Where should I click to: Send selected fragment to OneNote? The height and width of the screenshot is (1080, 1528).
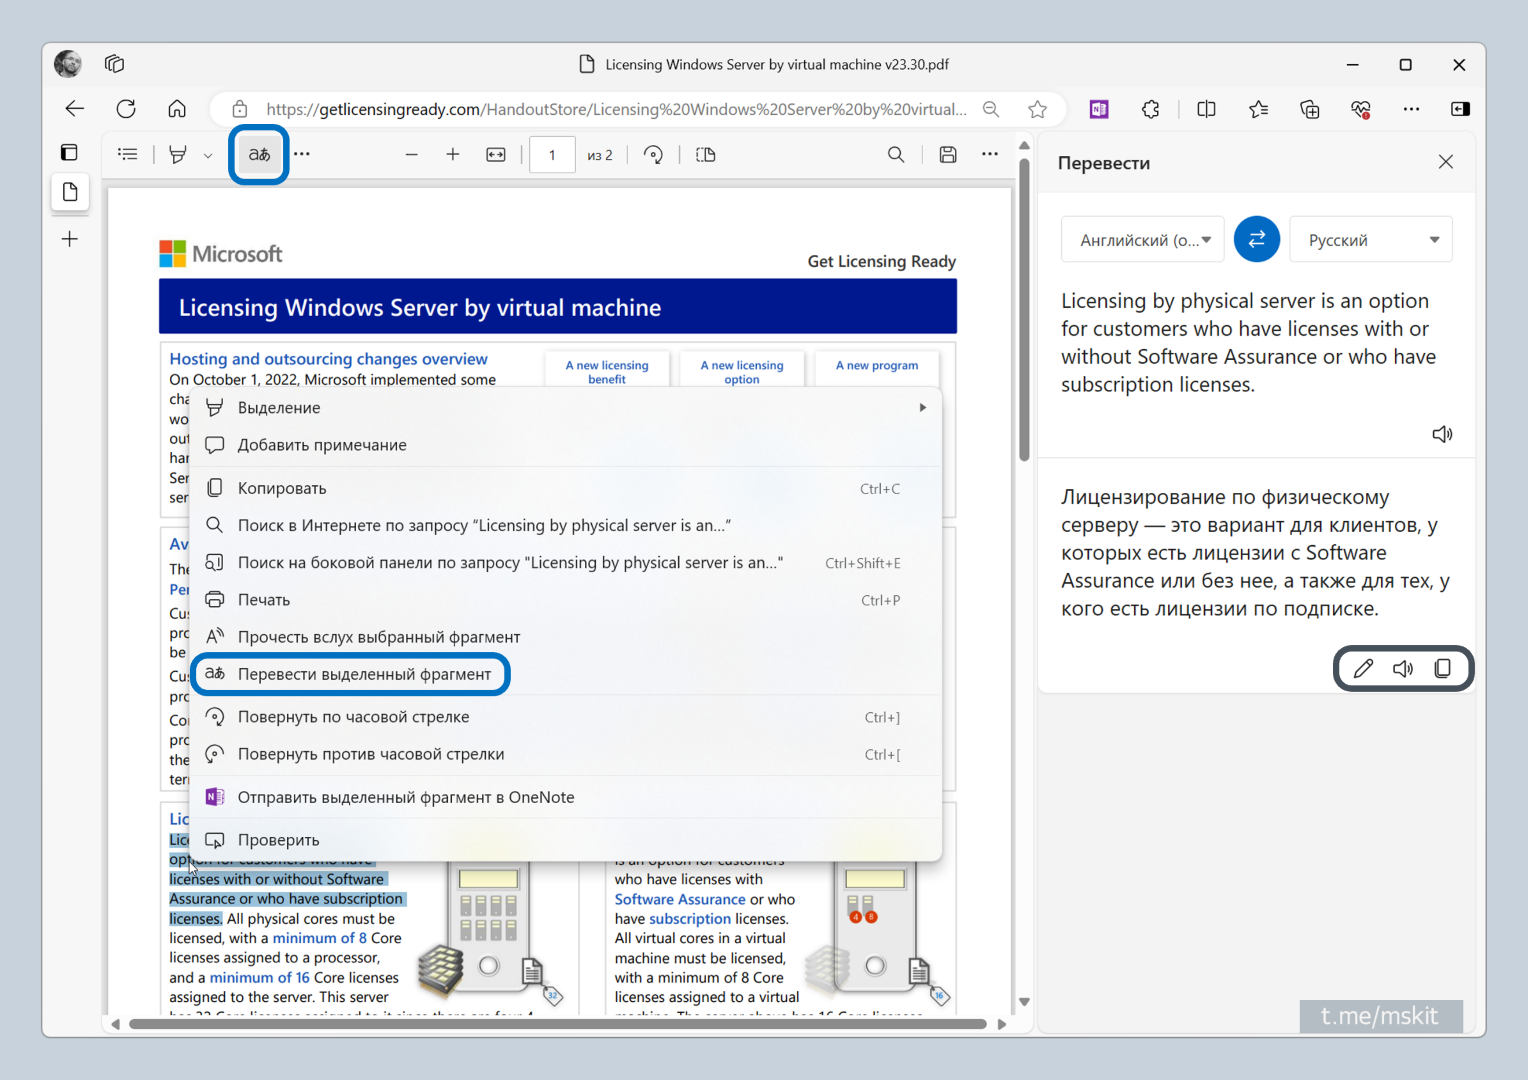pos(566,797)
